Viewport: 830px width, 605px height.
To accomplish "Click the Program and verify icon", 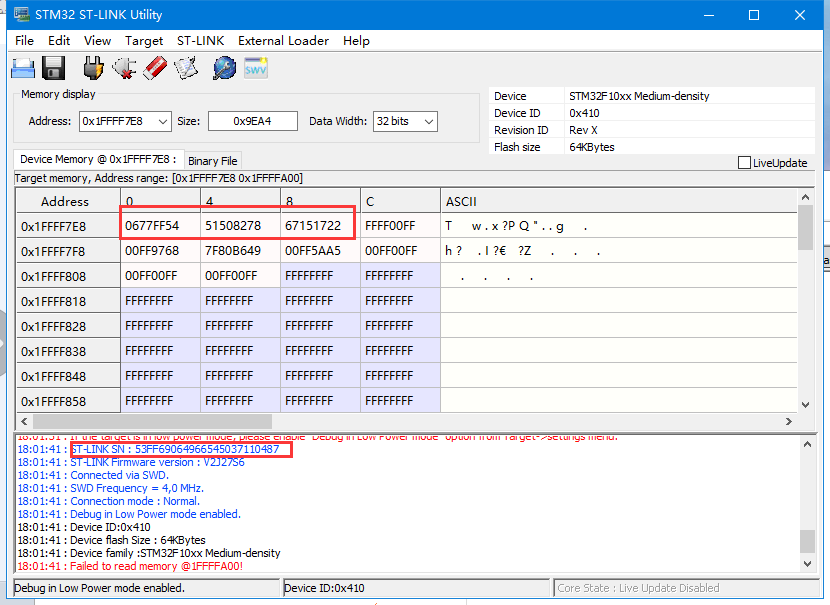I will (x=186, y=68).
